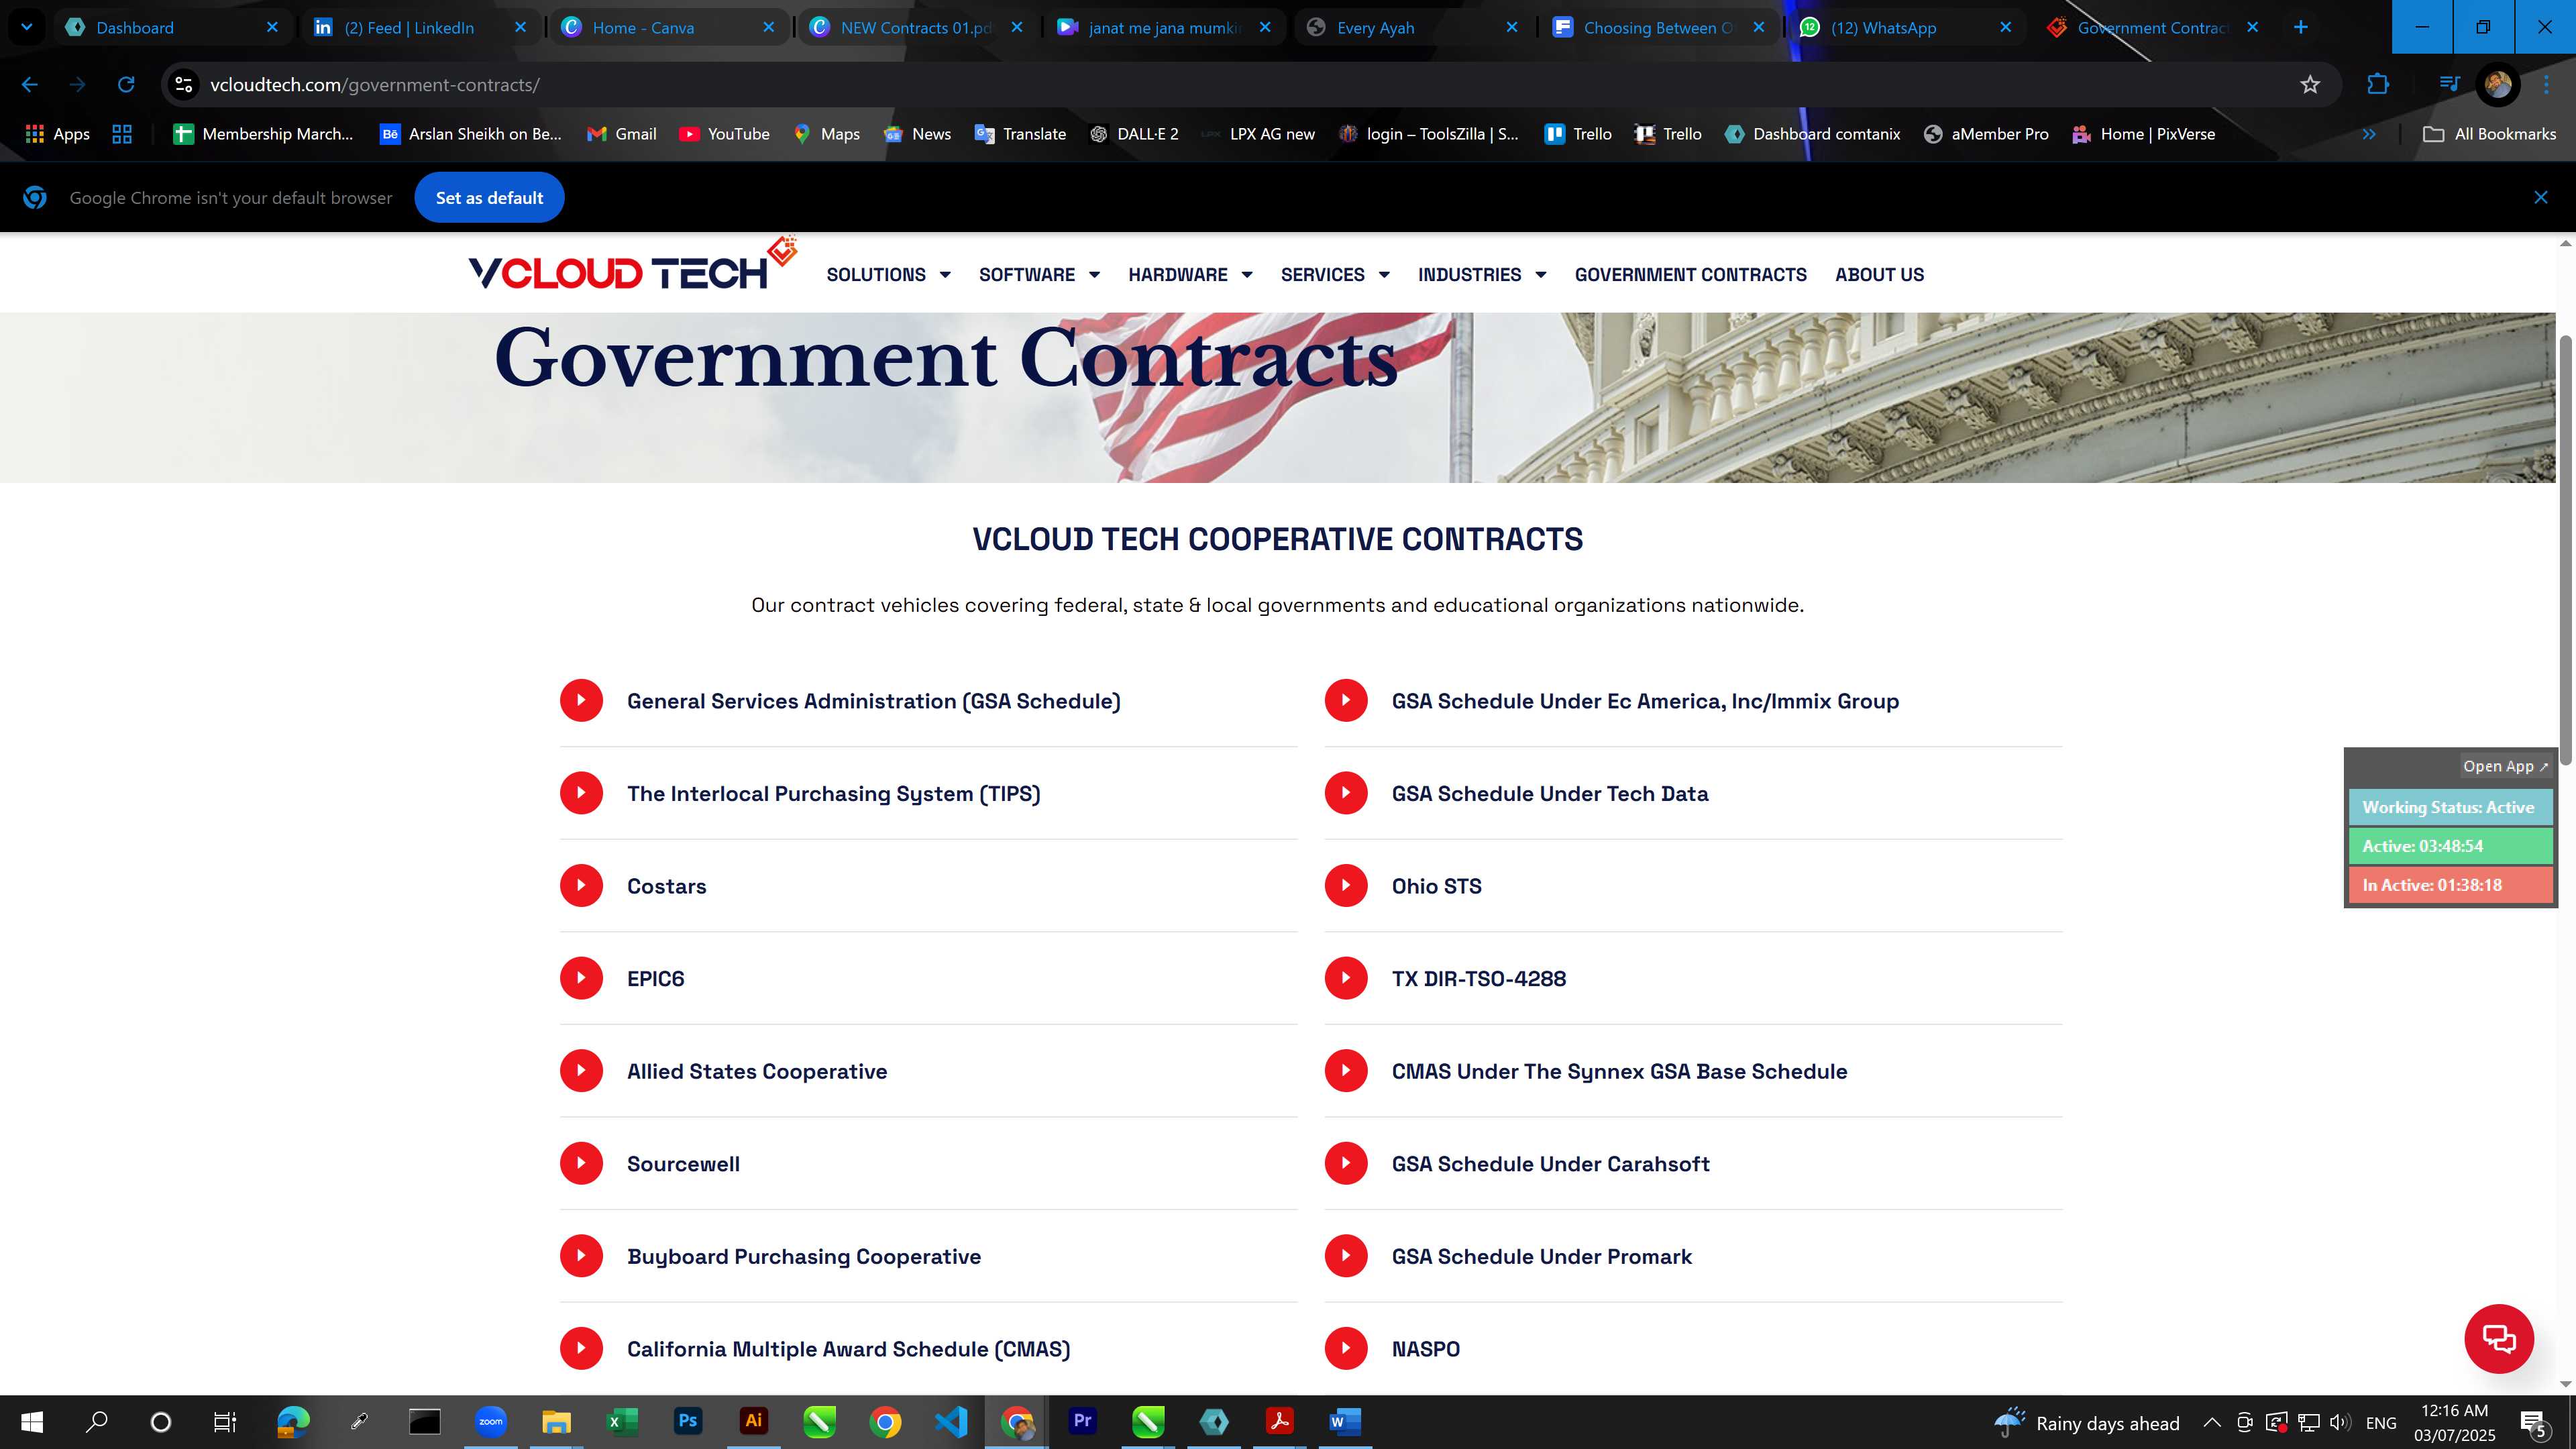
Task: Dismiss the default browser notification bar
Action: click(2540, 198)
